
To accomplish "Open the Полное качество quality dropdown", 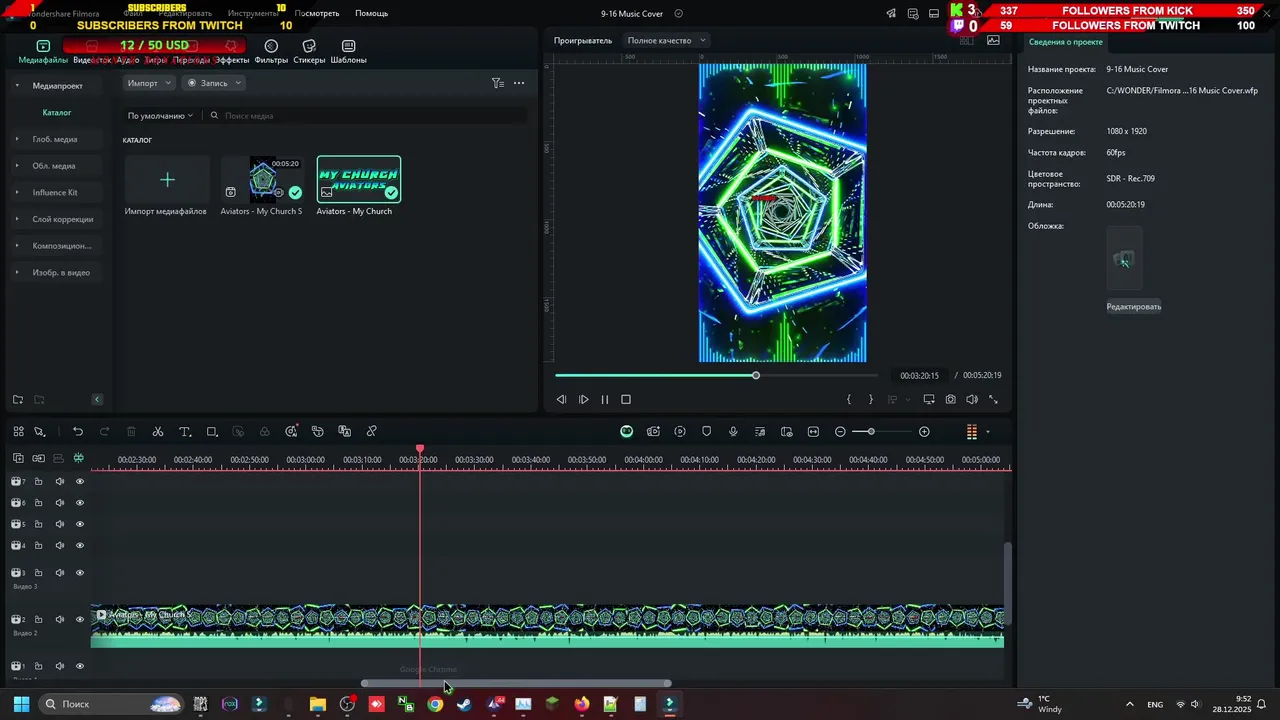I will 666,40.
